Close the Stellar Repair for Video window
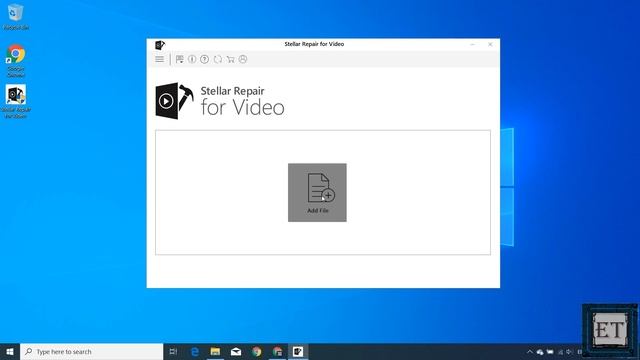 (490, 44)
